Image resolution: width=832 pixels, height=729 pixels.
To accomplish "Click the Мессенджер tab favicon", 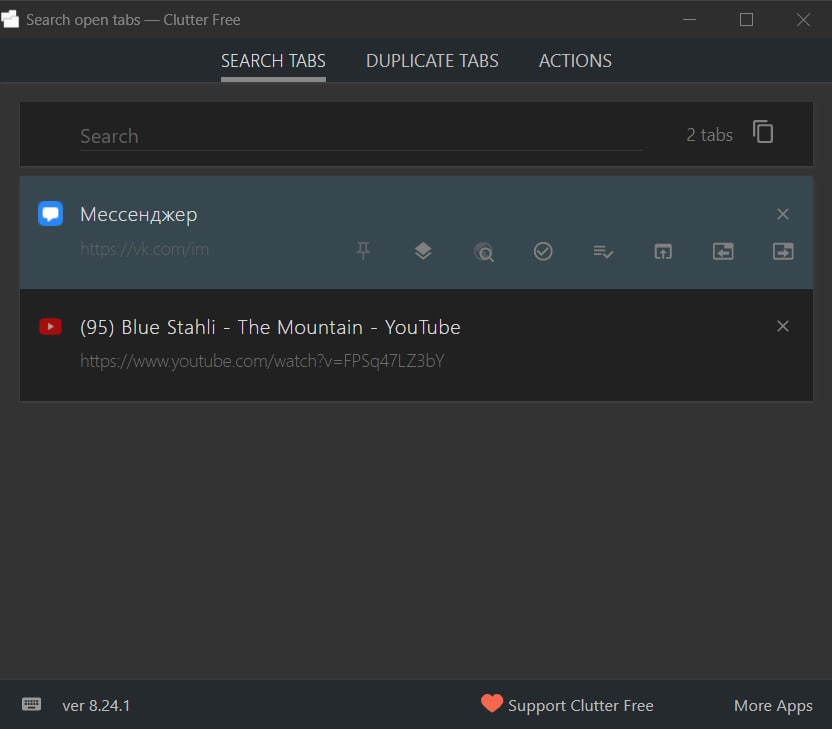I will [50, 214].
